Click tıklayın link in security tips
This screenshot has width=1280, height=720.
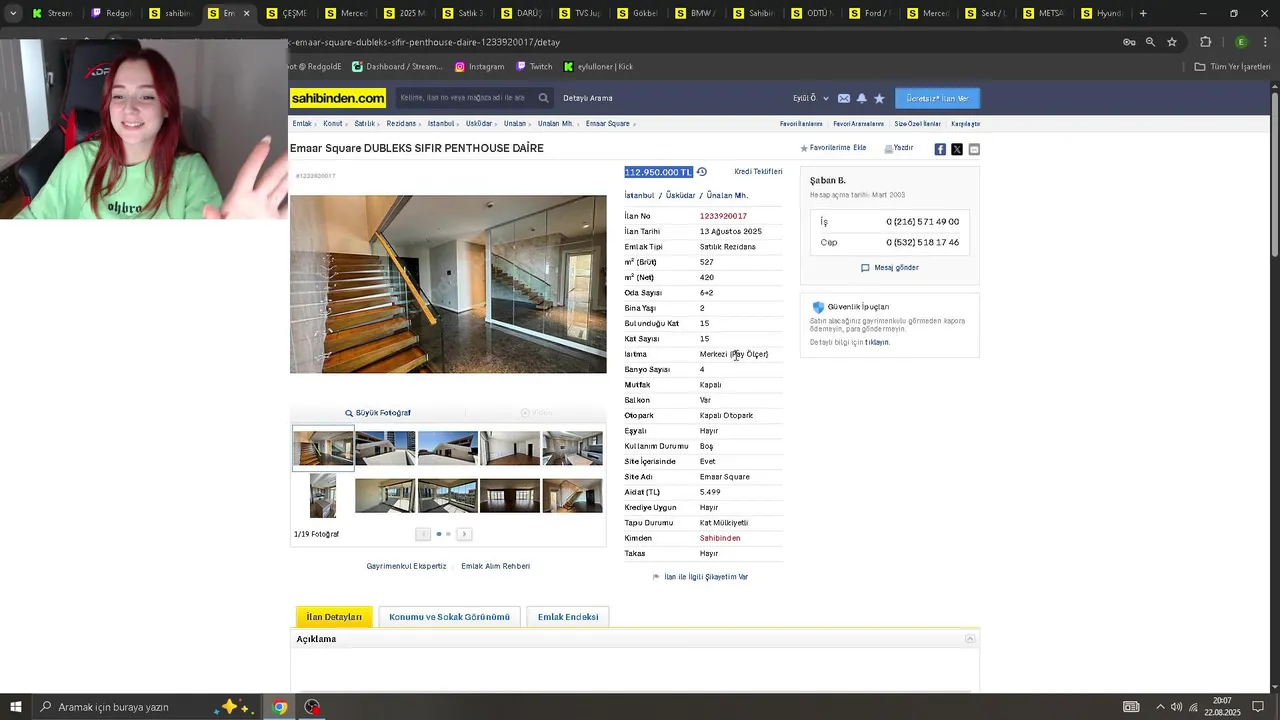coord(877,343)
